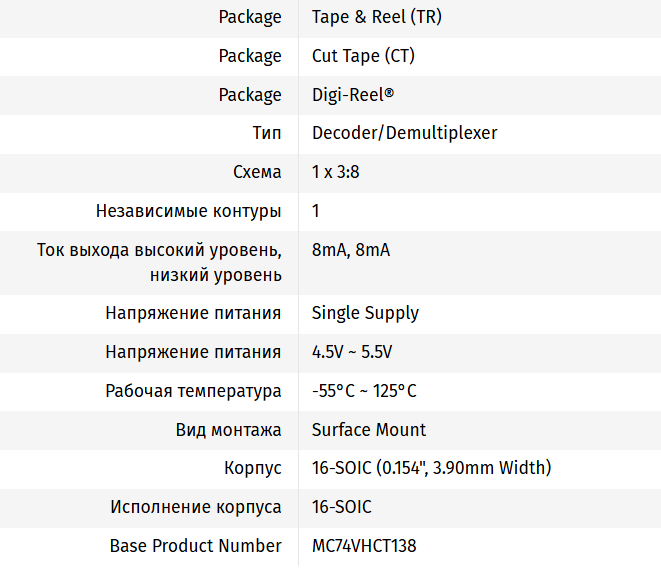The width and height of the screenshot is (661, 573).
Task: Click the "Тип" row label
Action: click(x=267, y=133)
